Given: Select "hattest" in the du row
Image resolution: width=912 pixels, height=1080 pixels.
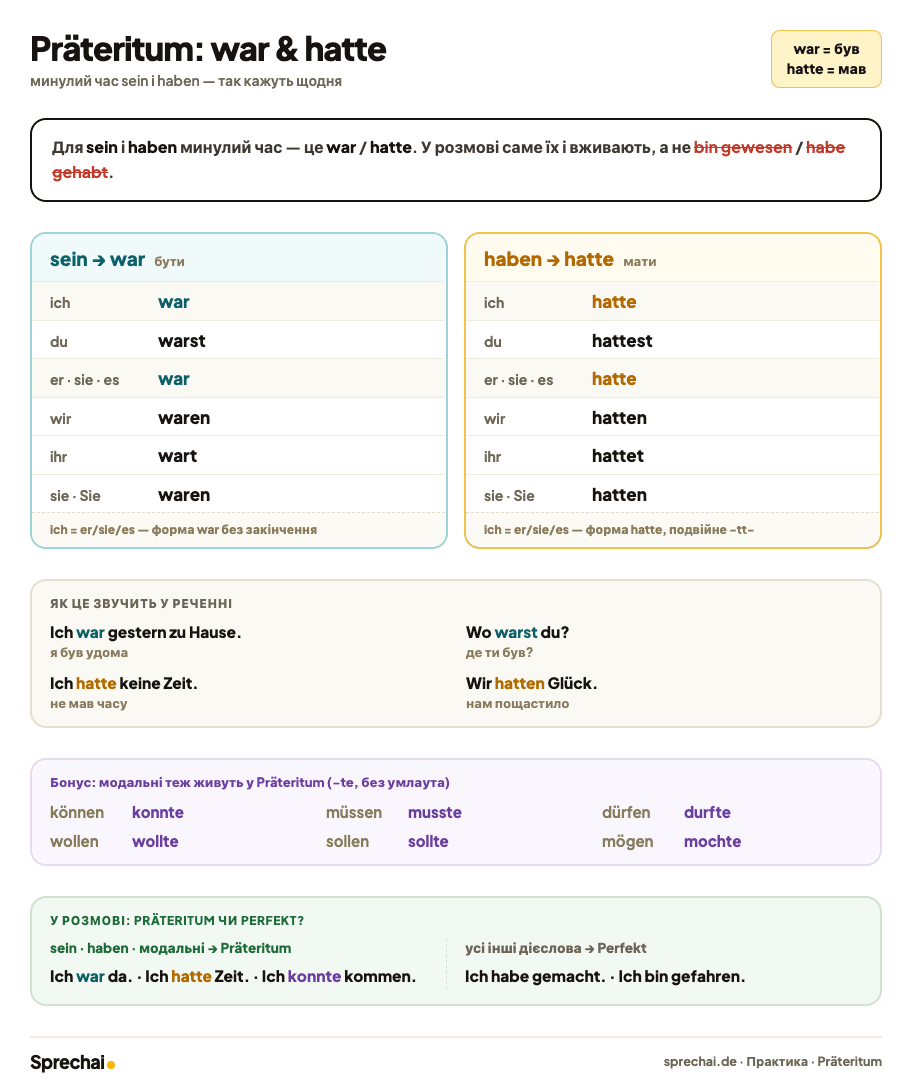Looking at the screenshot, I should coord(622,341).
